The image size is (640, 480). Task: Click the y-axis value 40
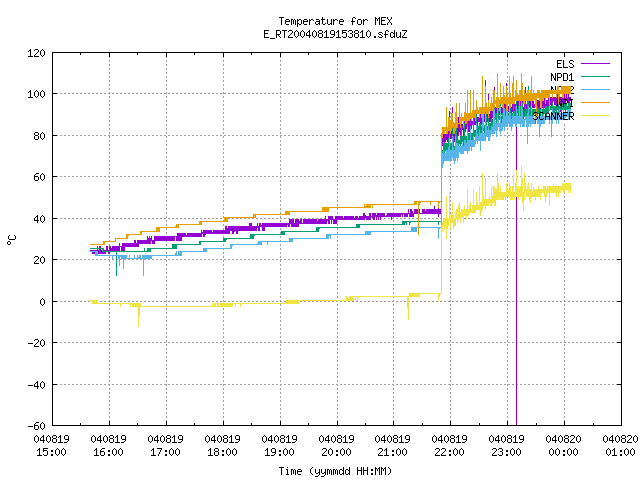tap(40, 219)
